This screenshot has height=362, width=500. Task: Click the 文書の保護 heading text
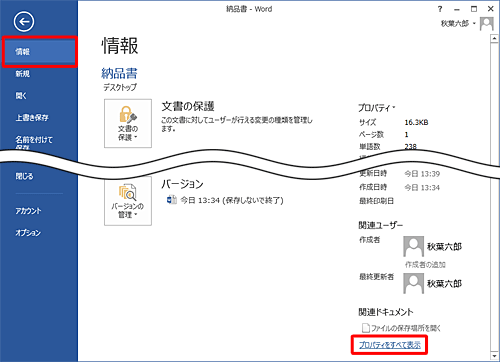tap(188, 106)
